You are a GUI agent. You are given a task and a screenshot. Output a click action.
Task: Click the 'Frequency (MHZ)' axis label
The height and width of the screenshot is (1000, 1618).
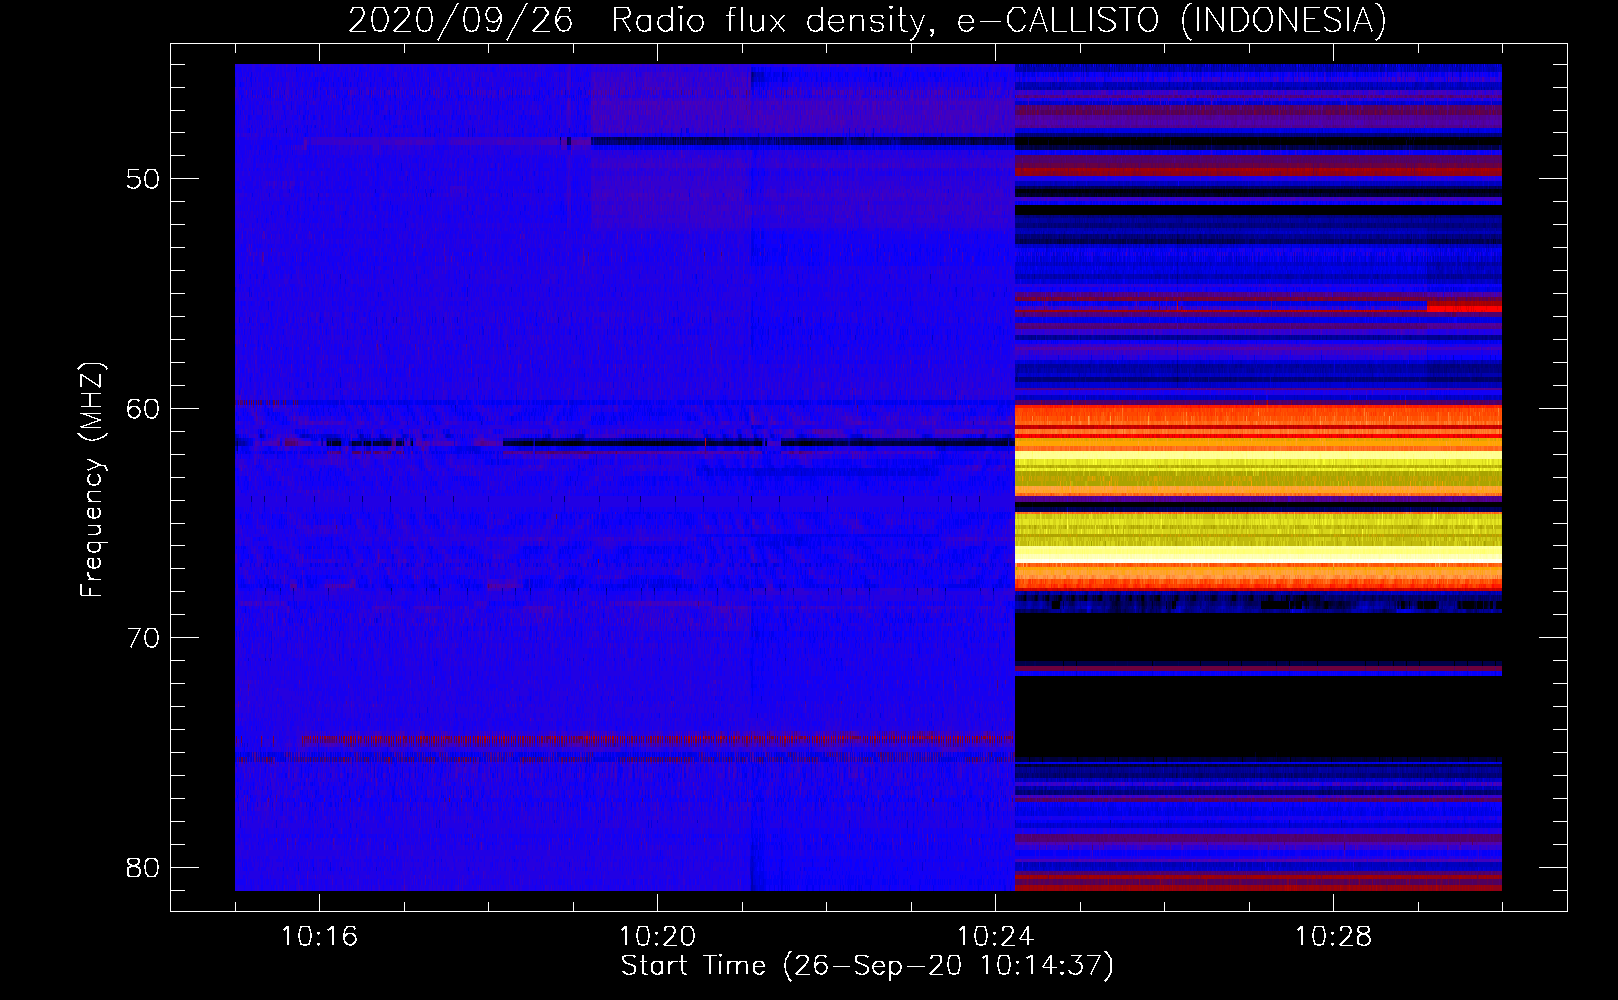(x=92, y=480)
